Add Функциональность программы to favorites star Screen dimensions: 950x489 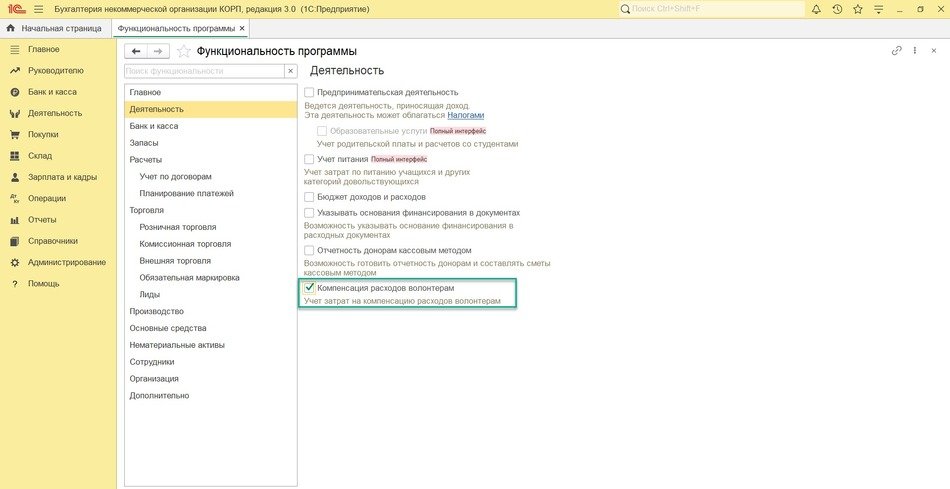183,51
